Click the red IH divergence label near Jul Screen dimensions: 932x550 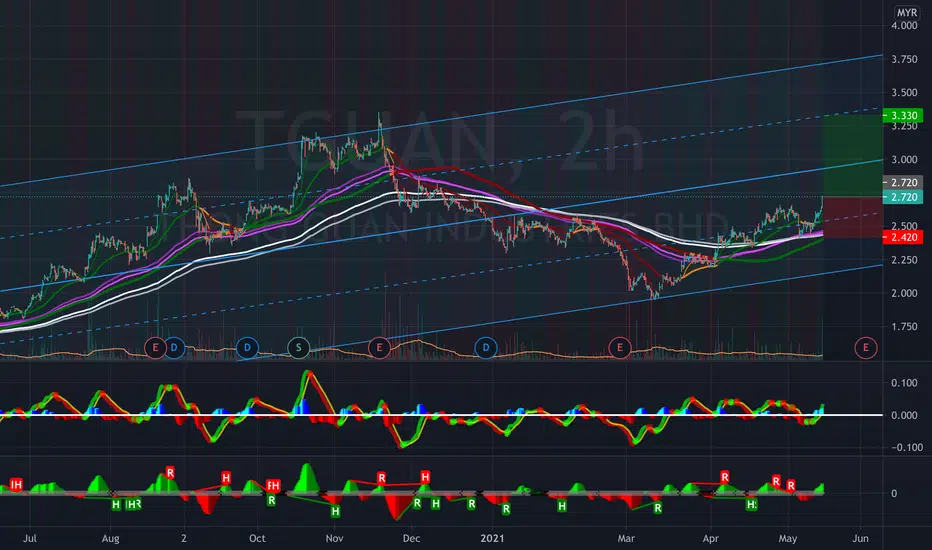(x=17, y=485)
